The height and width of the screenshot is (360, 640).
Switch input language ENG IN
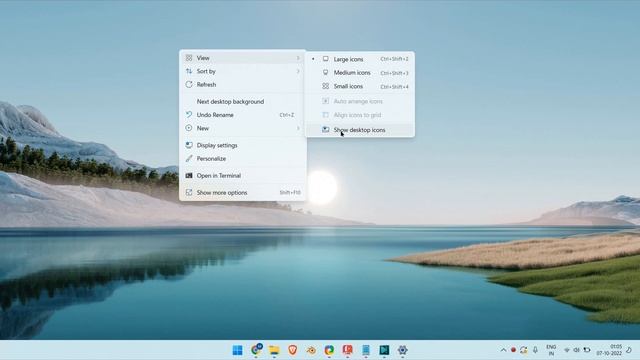pos(551,350)
